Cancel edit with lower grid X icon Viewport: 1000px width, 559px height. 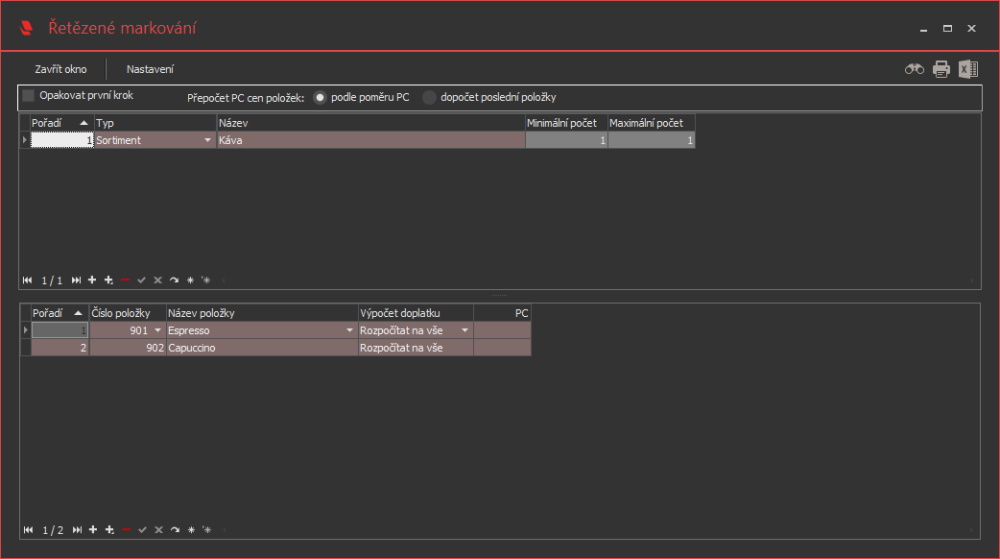click(x=159, y=530)
